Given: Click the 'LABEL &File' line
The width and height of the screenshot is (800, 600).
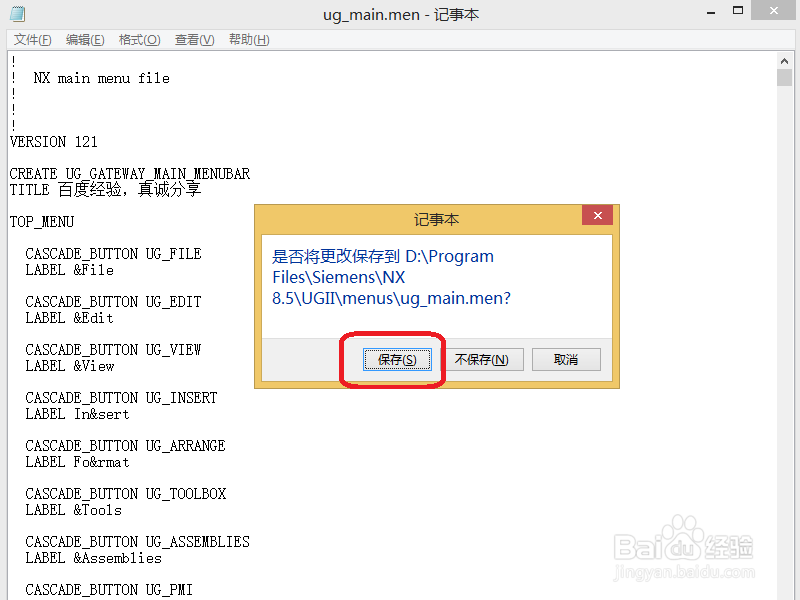Looking at the screenshot, I should (69, 270).
